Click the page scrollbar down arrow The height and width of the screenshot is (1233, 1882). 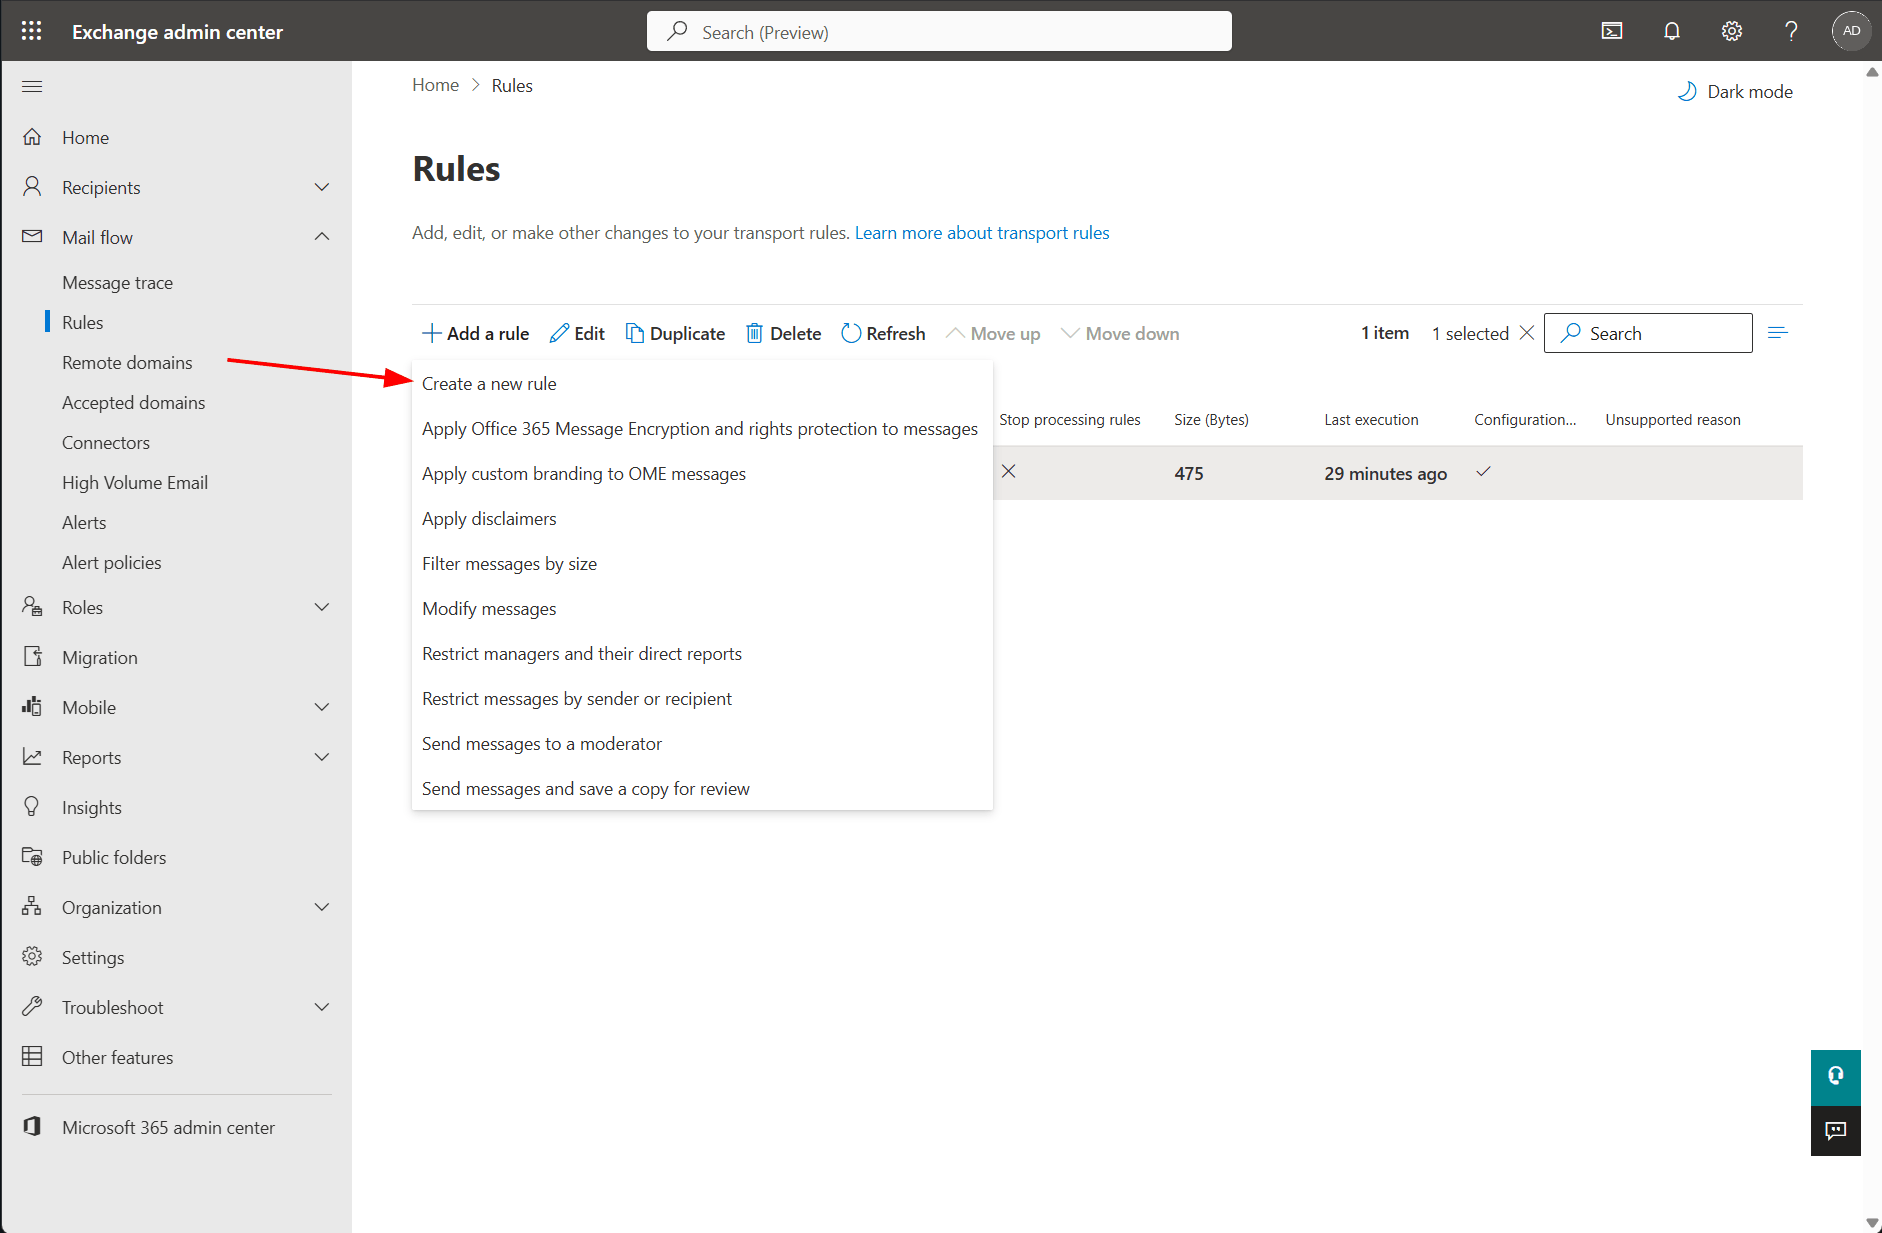(1872, 1223)
